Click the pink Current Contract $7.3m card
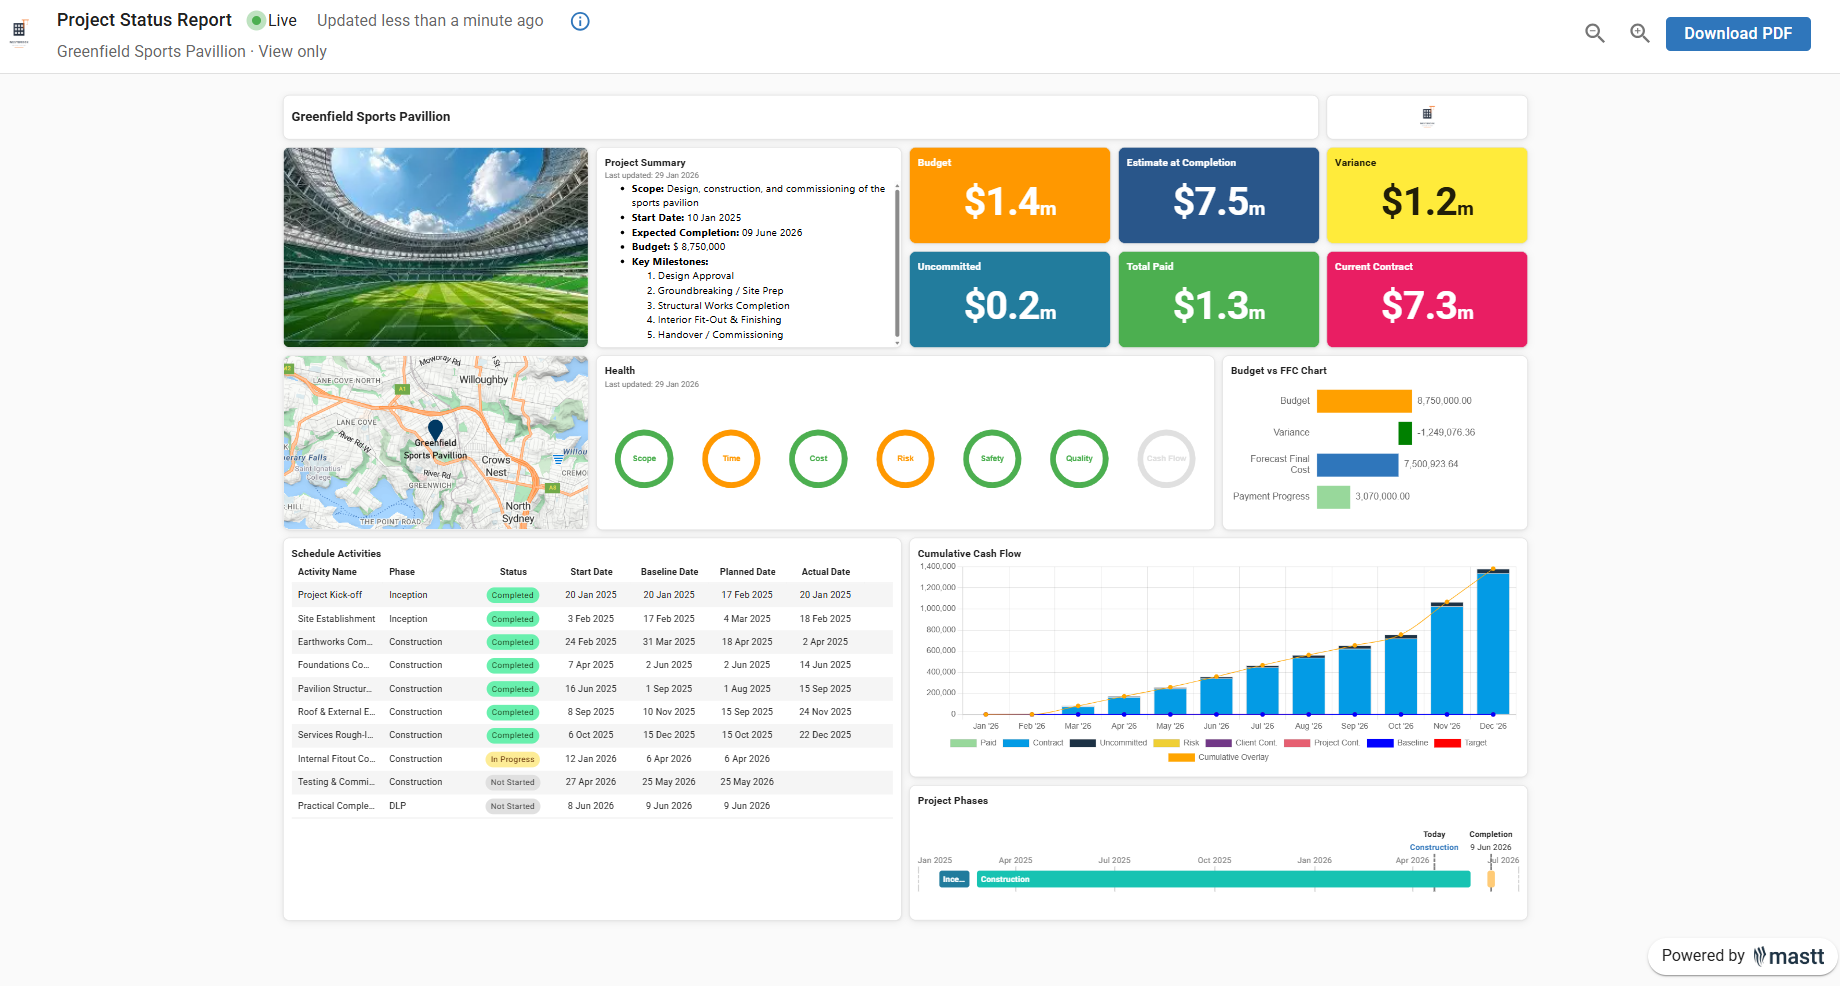The height and width of the screenshot is (986, 1840). point(1427,299)
